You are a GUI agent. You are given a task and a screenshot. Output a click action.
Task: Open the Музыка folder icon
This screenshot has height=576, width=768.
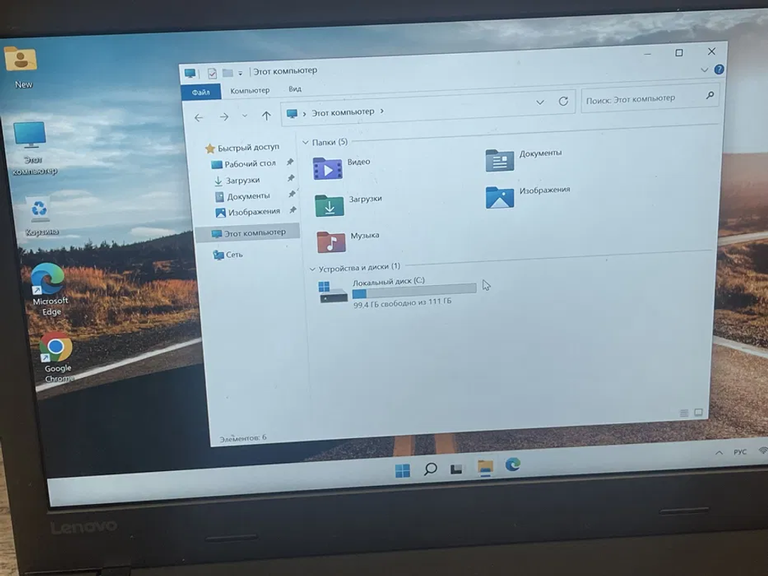[x=331, y=241]
